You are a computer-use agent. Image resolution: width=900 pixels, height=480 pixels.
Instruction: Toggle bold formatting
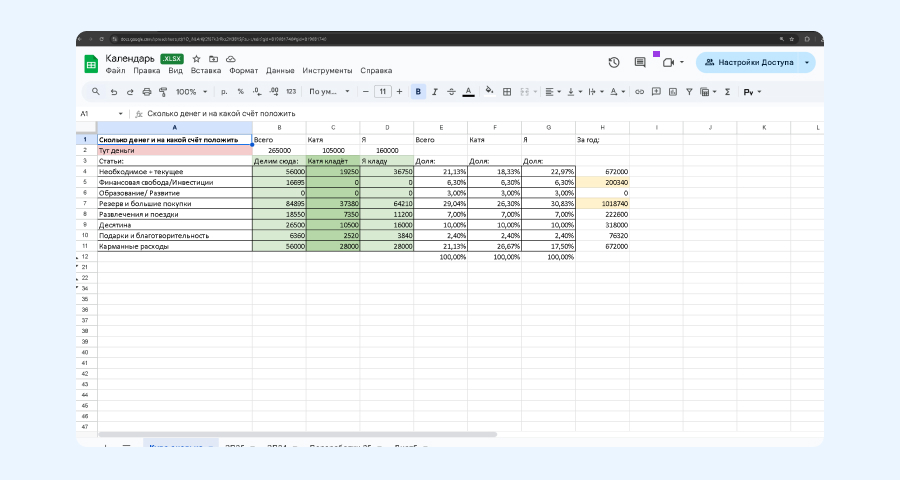coord(418,92)
